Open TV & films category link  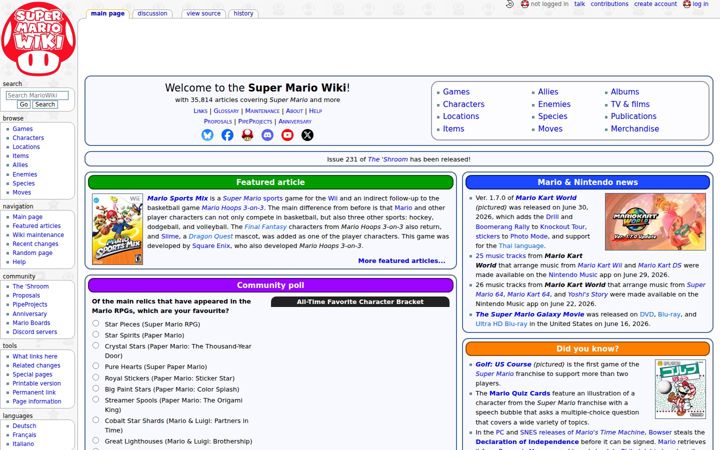click(x=630, y=104)
